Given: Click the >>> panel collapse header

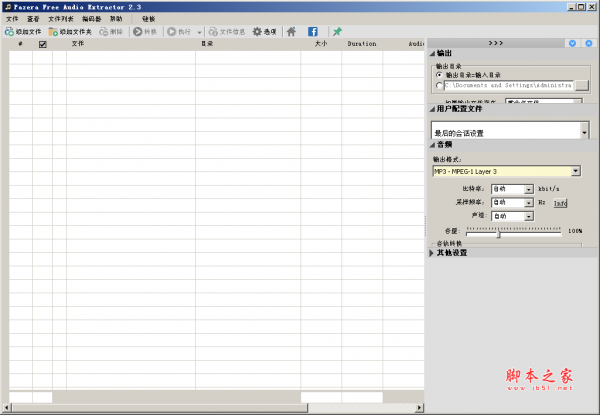Looking at the screenshot, I should 496,43.
